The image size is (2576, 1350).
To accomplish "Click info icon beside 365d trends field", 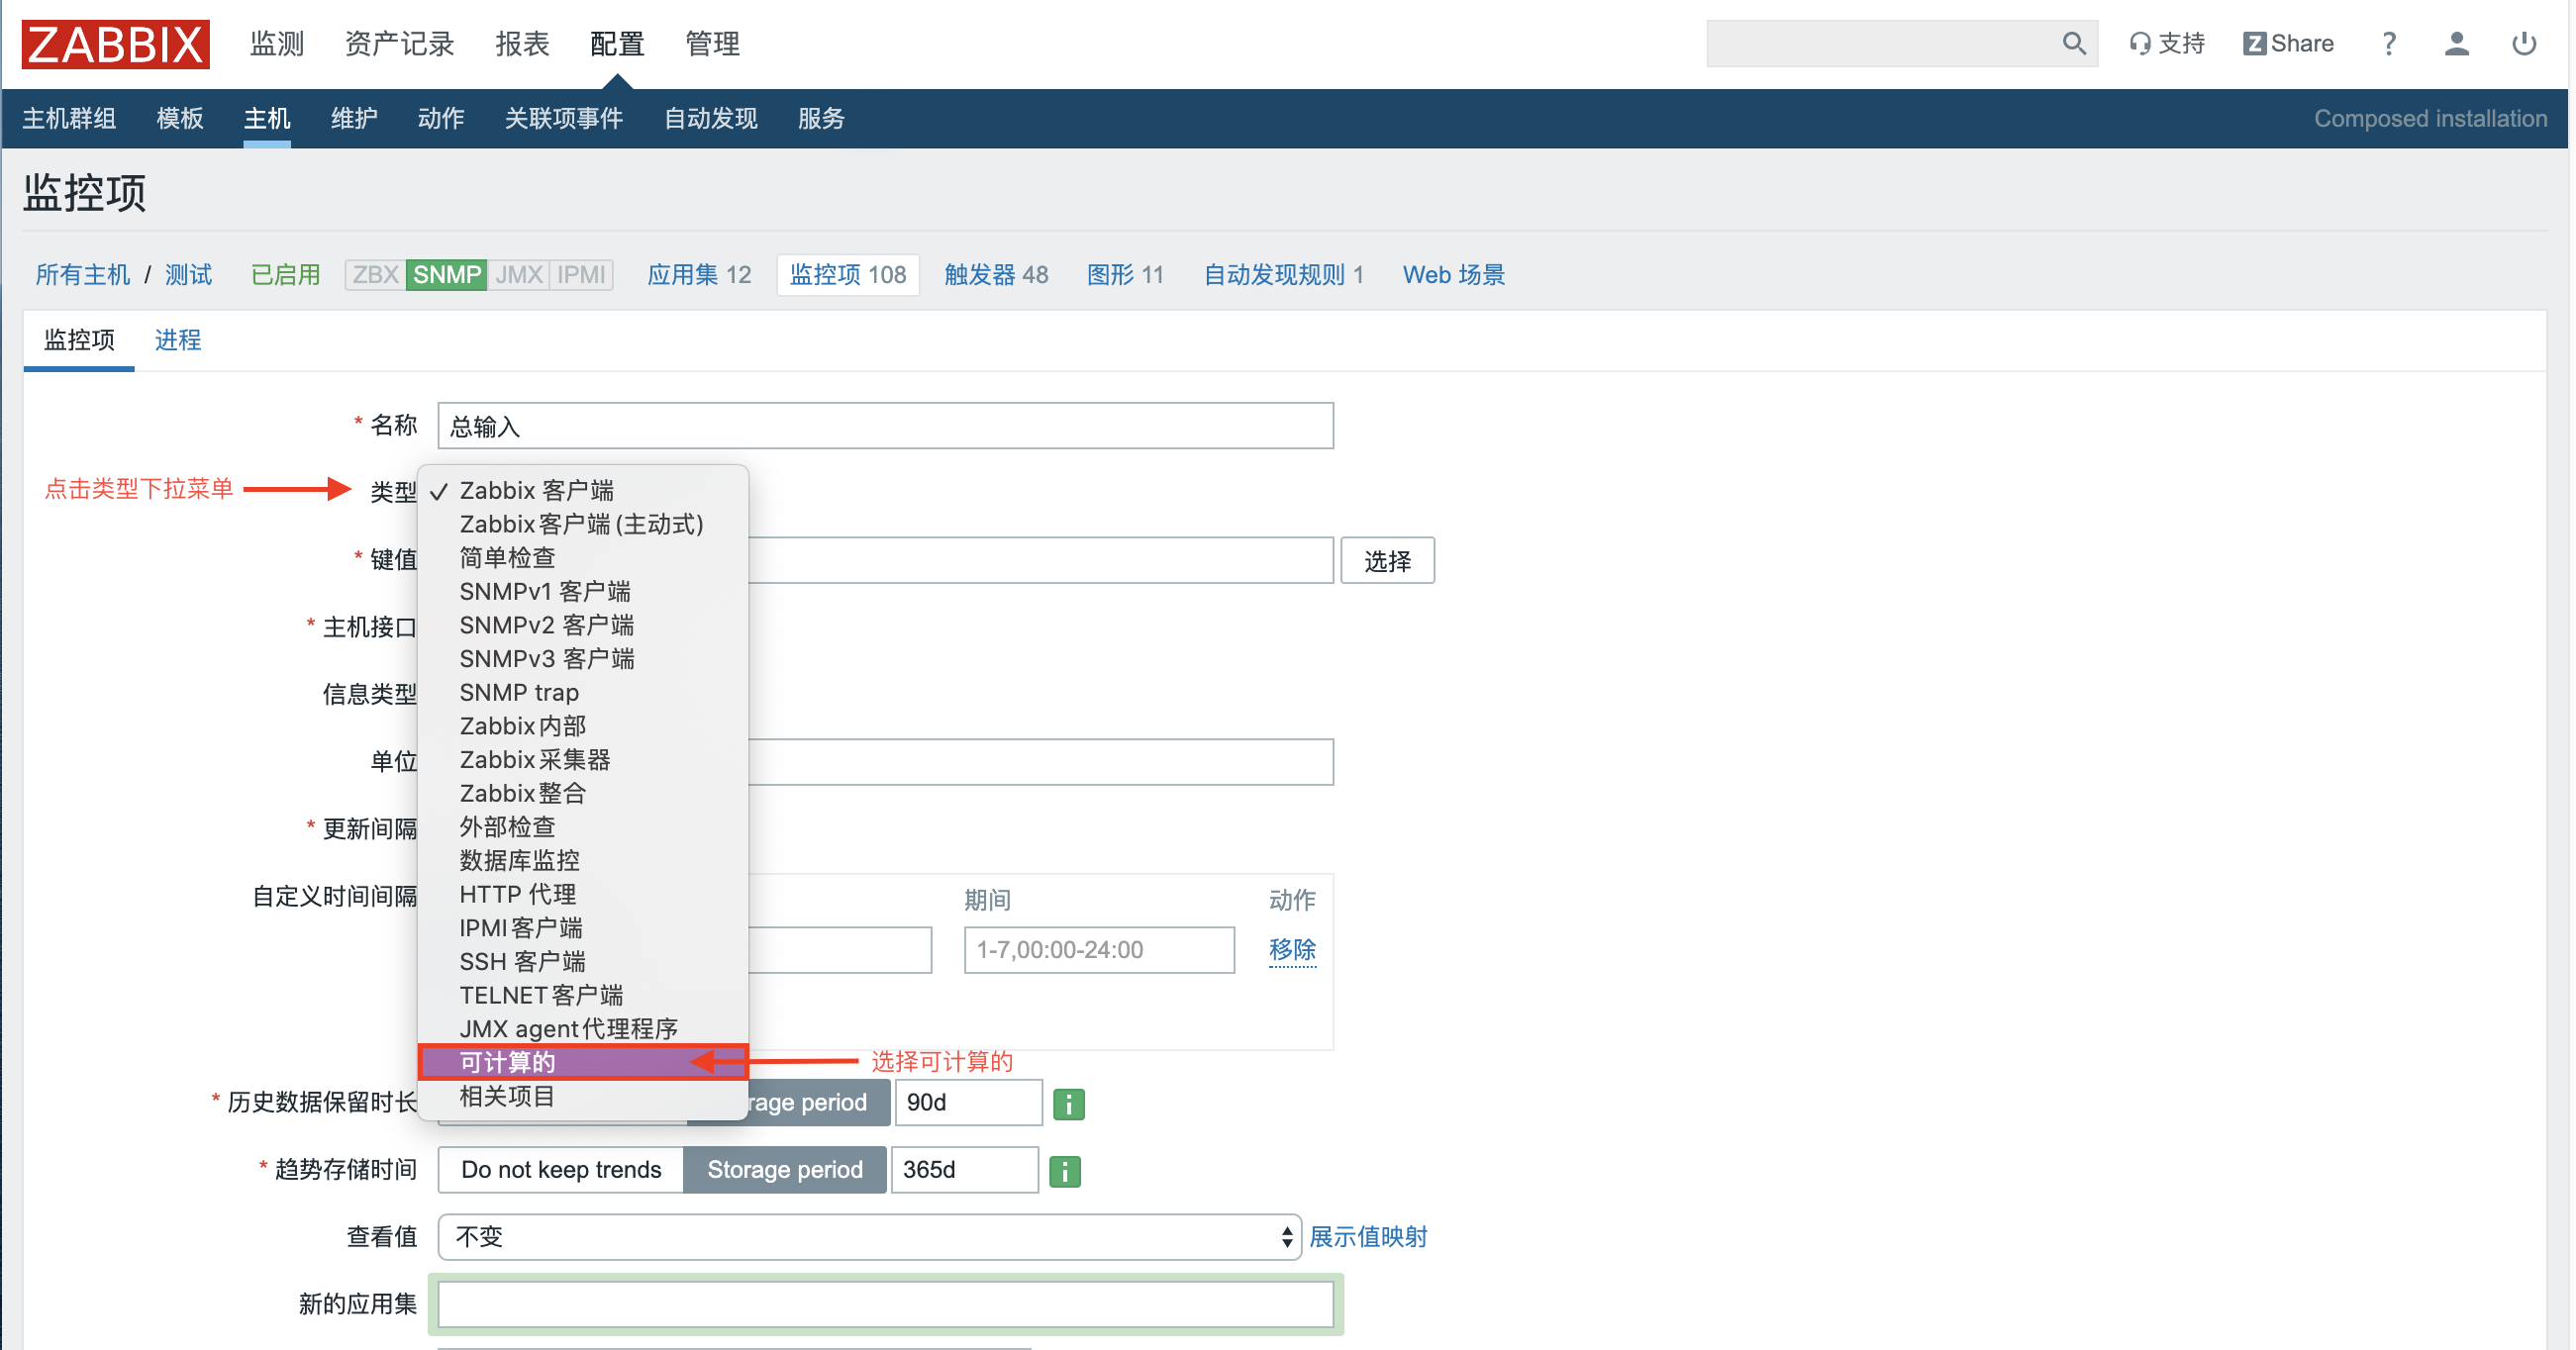I will click(1065, 1171).
